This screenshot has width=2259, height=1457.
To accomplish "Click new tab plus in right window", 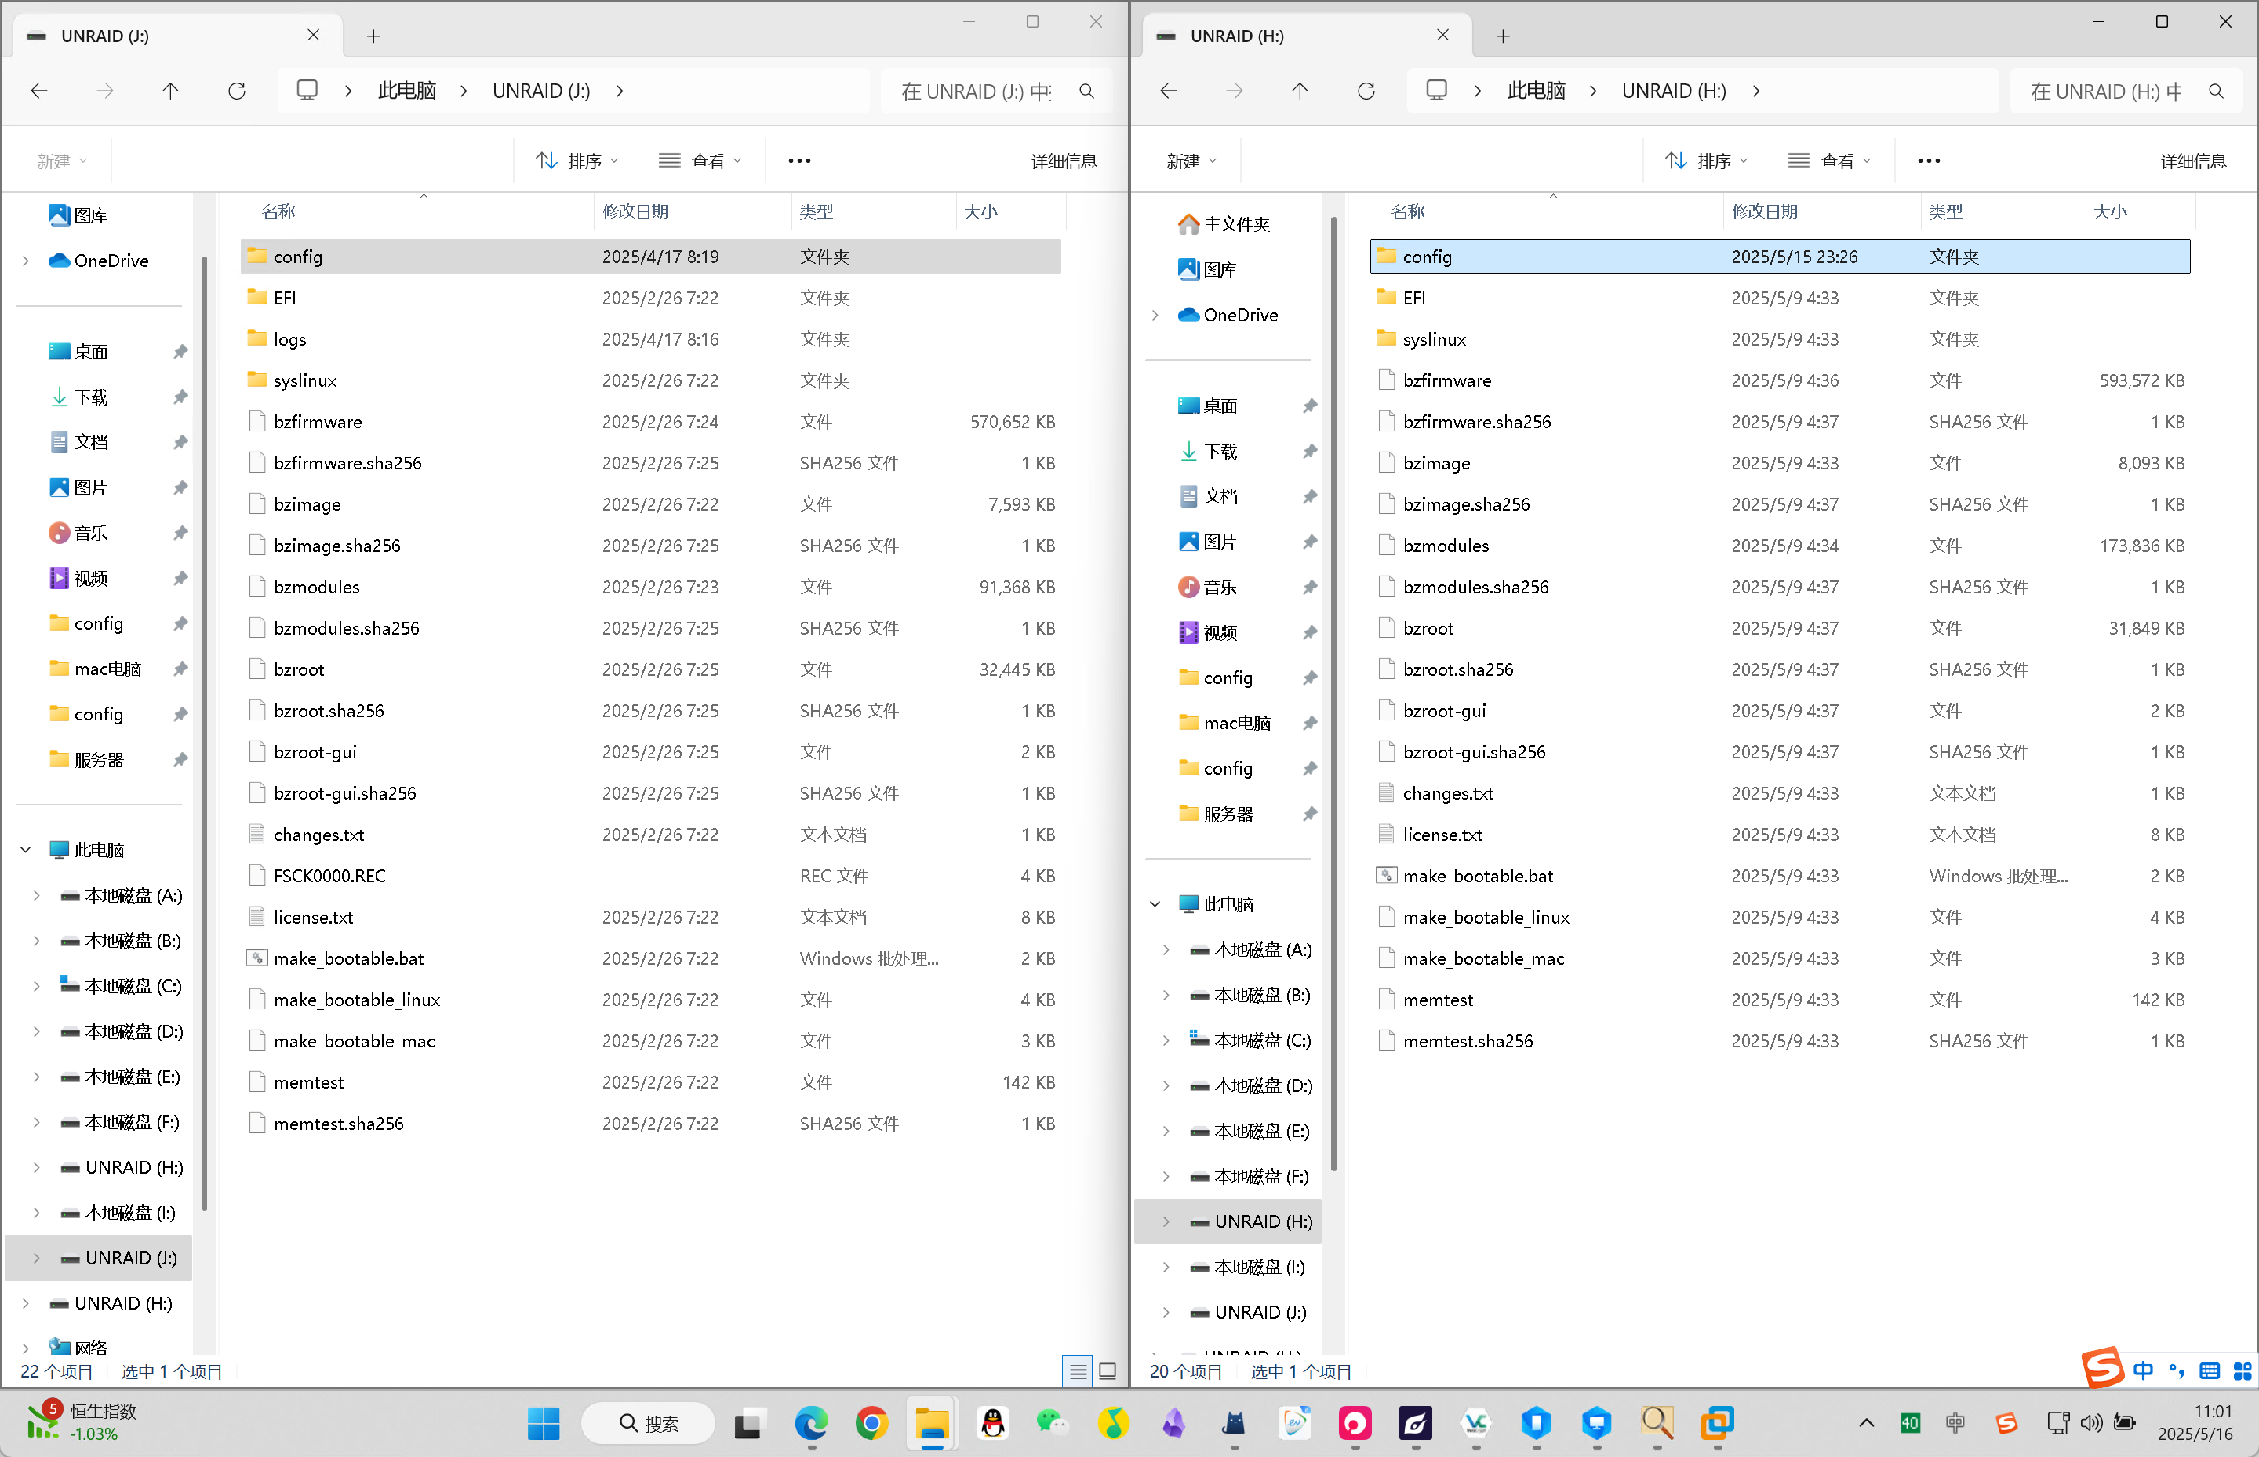I will (1502, 37).
